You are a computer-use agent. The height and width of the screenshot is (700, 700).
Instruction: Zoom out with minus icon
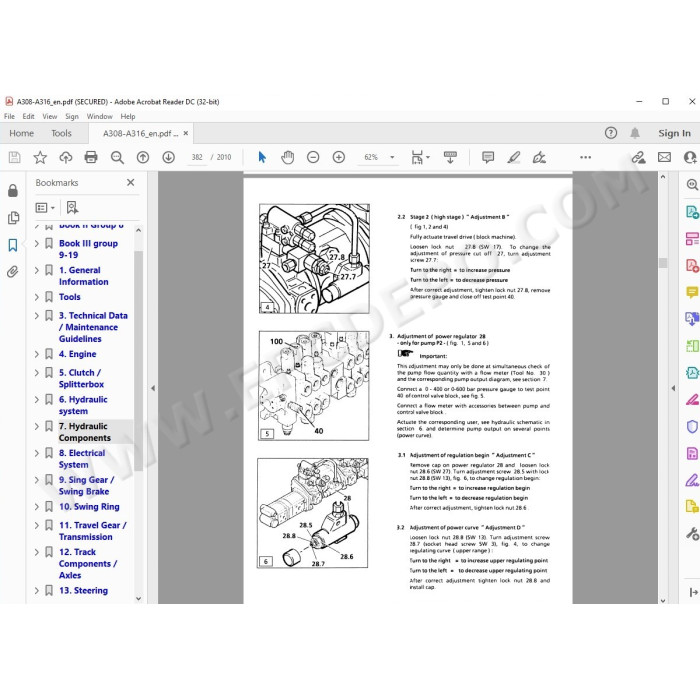click(x=313, y=157)
